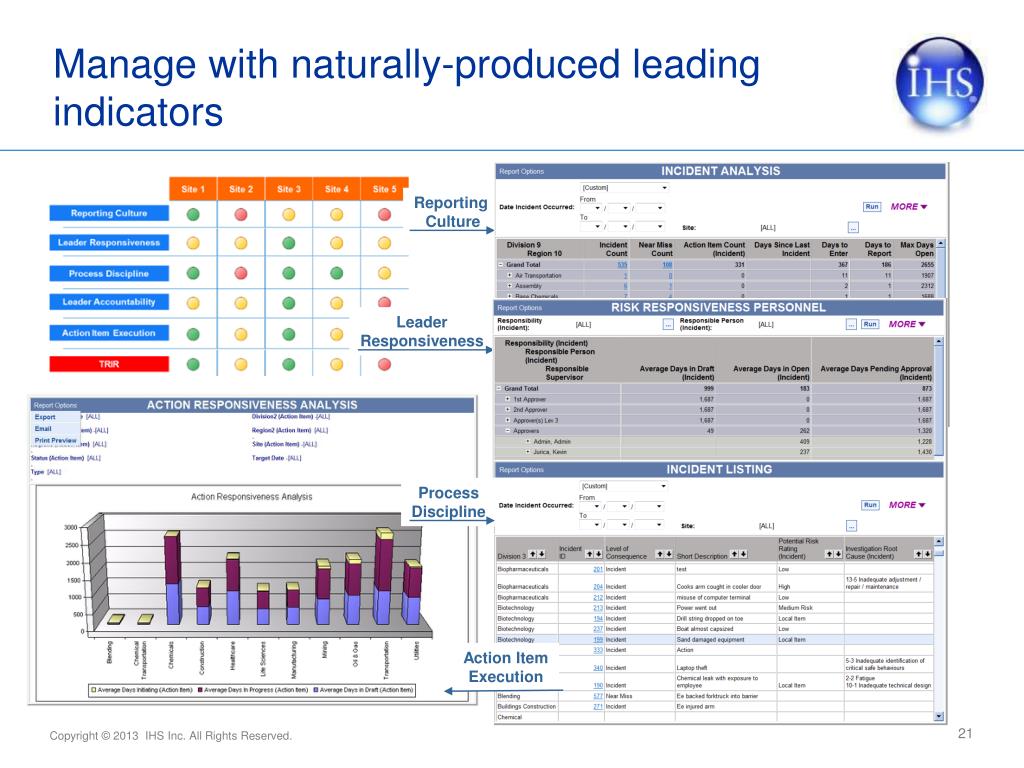Sort Division 3 column descending
This screenshot has height=768, width=1024.
541,554
